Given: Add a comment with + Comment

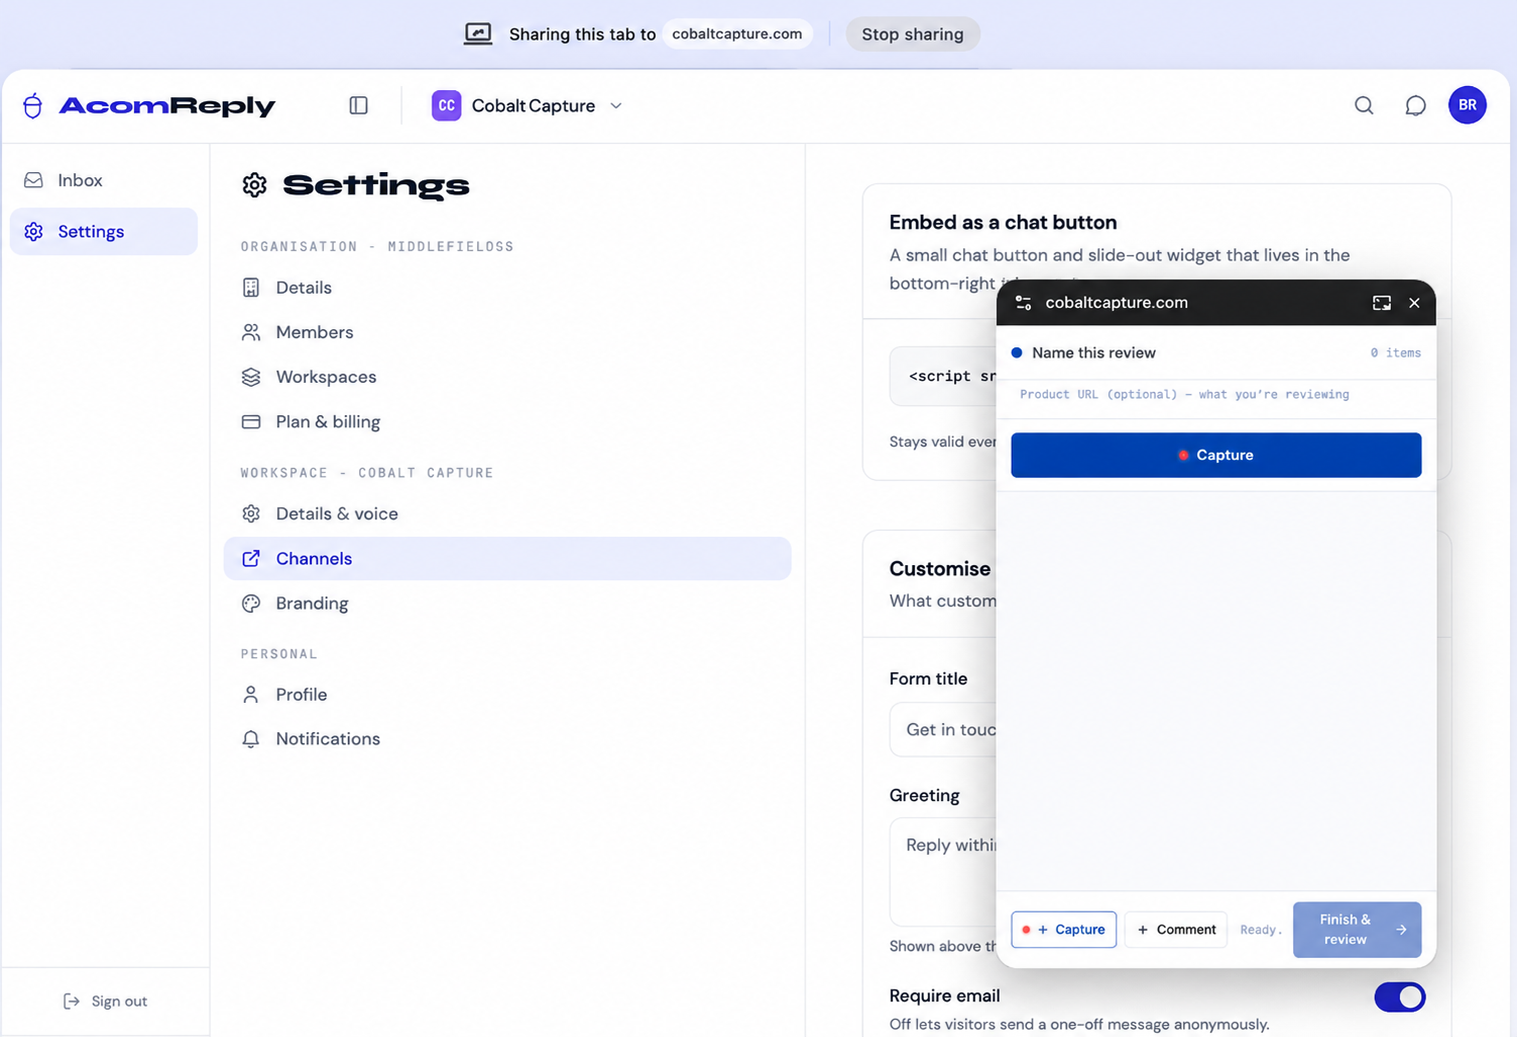Looking at the screenshot, I should [1176, 929].
